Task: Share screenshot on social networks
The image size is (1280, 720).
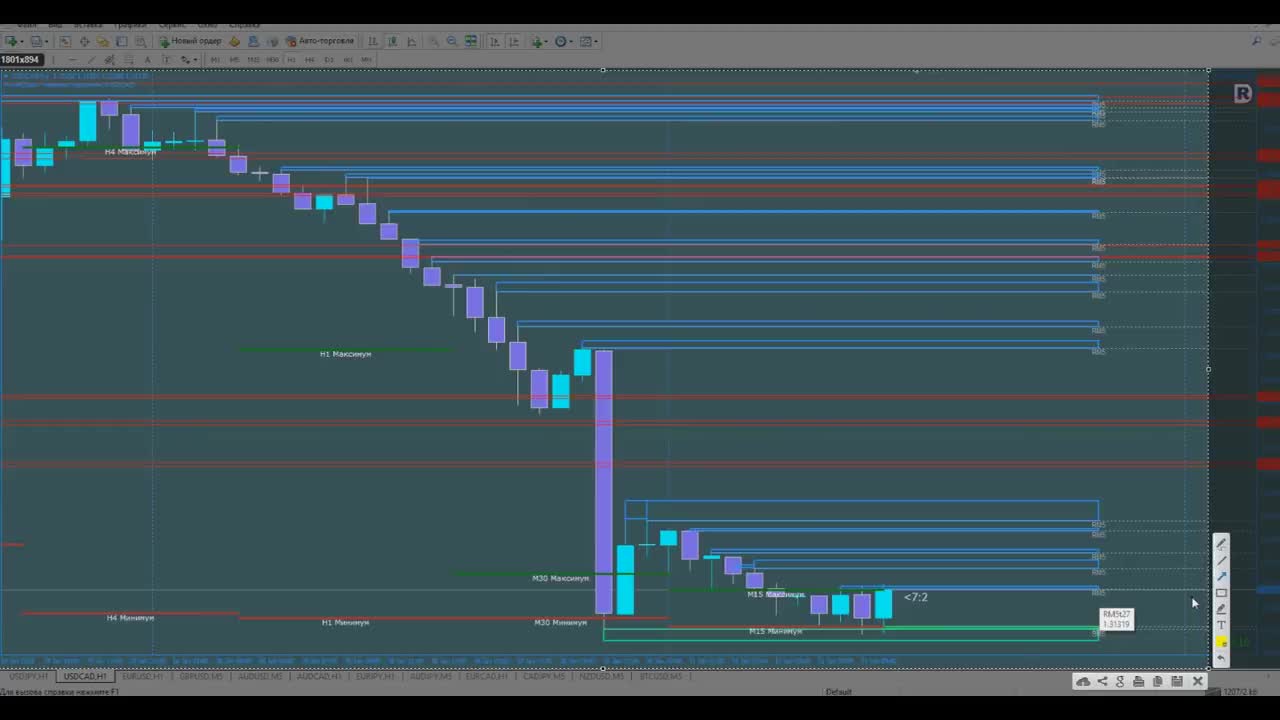Action: [1102, 681]
